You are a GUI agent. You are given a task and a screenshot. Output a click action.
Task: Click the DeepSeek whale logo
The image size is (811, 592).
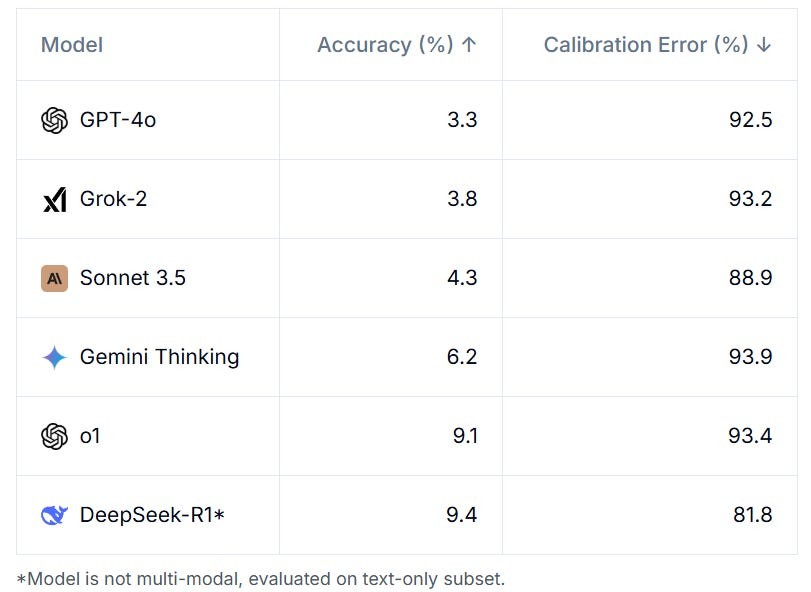54,515
